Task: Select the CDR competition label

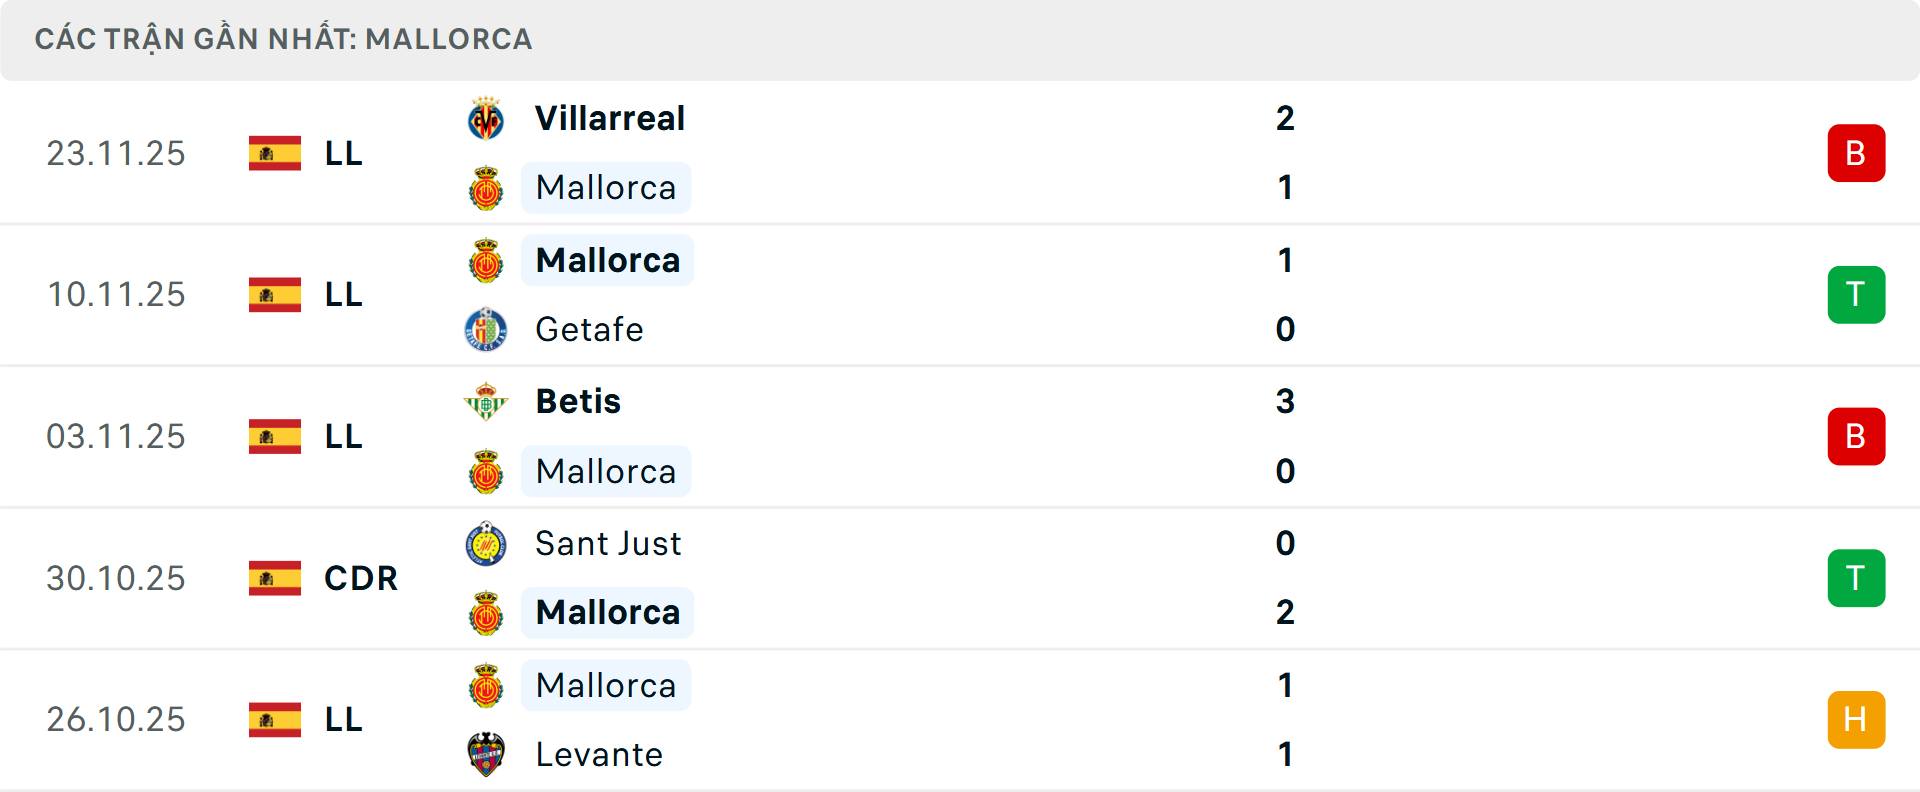Action: (361, 578)
